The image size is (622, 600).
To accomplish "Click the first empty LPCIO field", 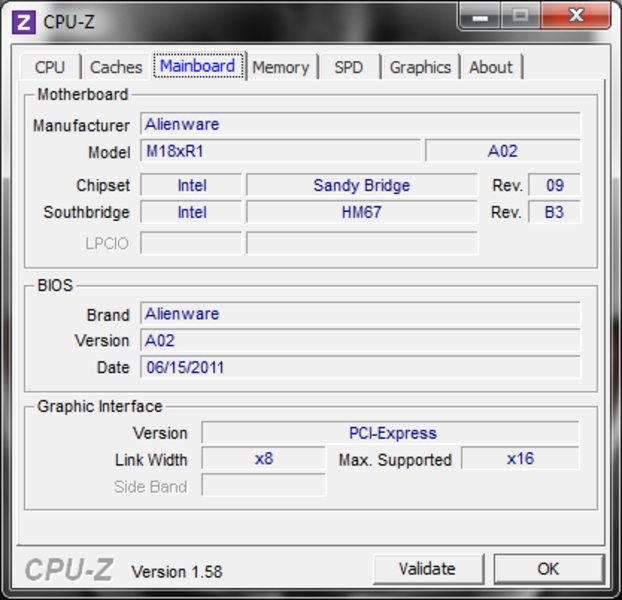I will [191, 243].
